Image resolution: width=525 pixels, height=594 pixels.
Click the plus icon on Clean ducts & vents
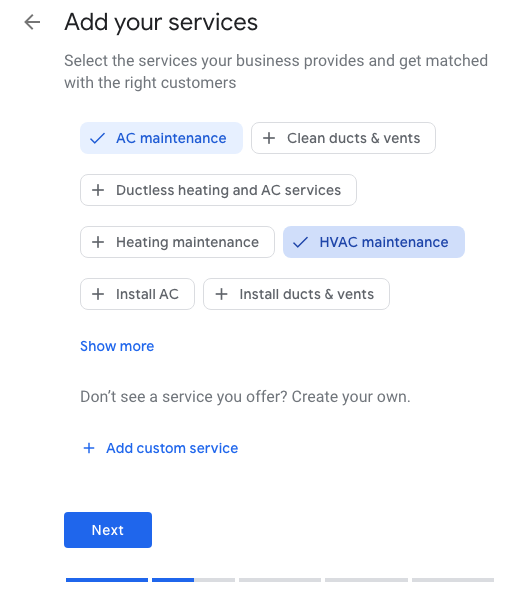tap(269, 138)
